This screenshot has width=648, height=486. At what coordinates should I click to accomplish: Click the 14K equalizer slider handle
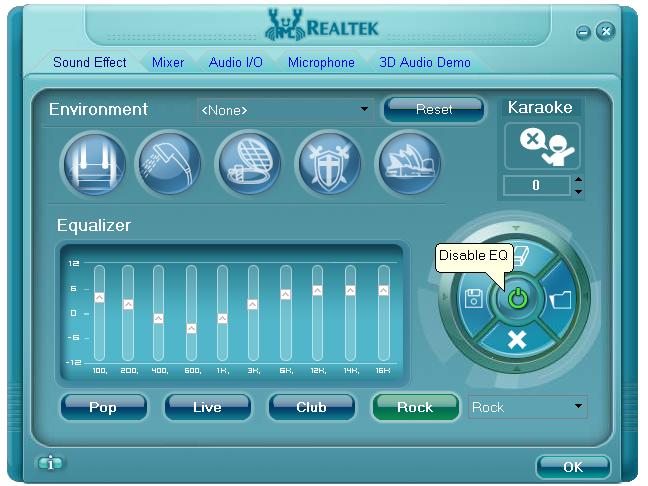point(350,291)
